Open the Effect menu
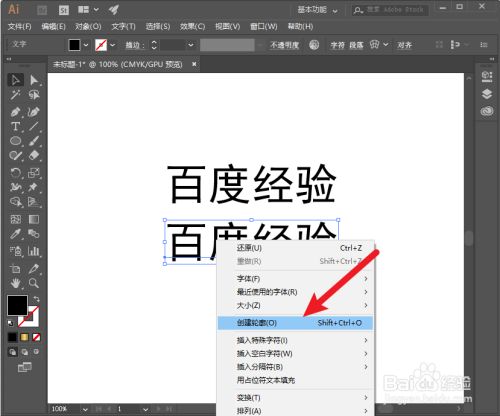 192,27
